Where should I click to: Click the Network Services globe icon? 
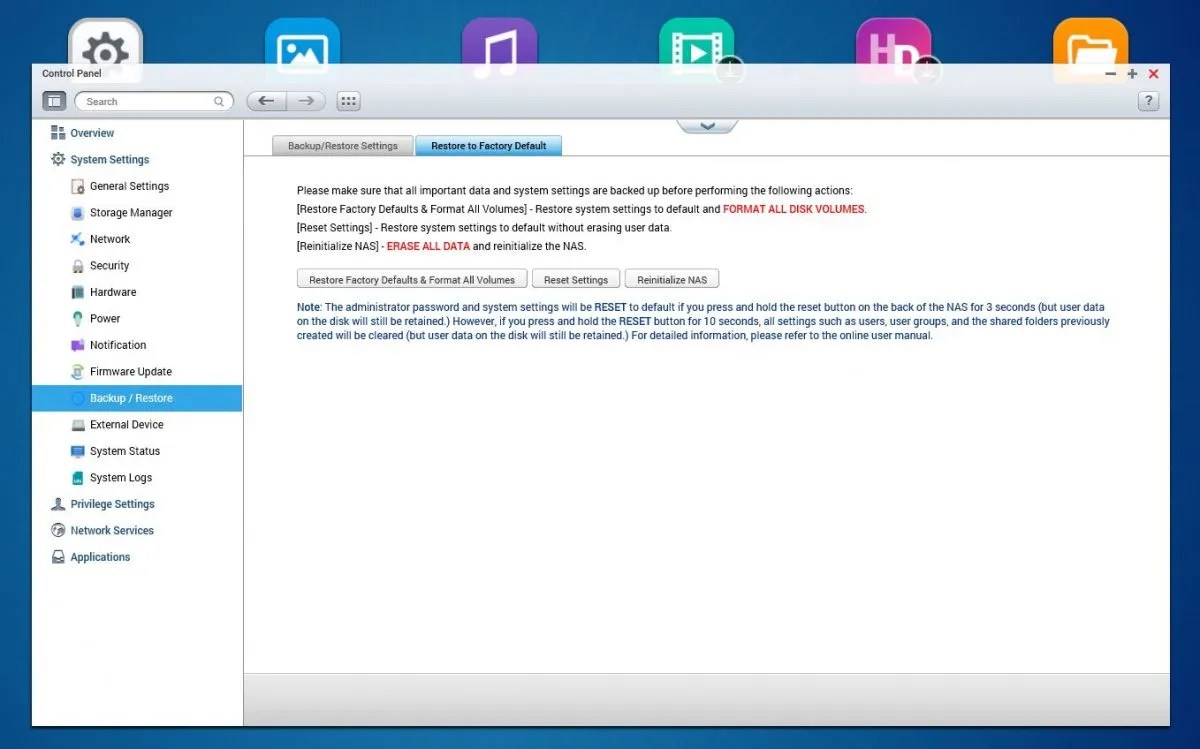58,531
